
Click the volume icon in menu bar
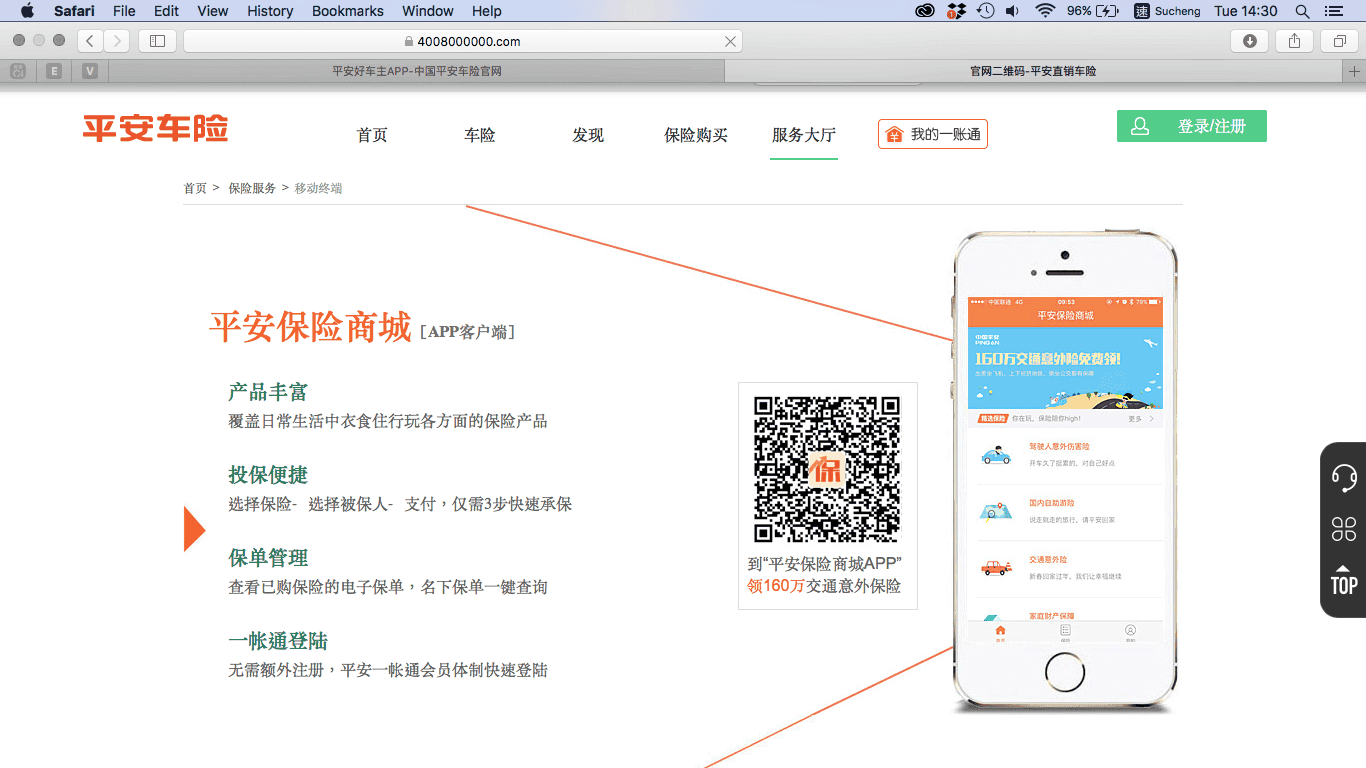click(1012, 11)
